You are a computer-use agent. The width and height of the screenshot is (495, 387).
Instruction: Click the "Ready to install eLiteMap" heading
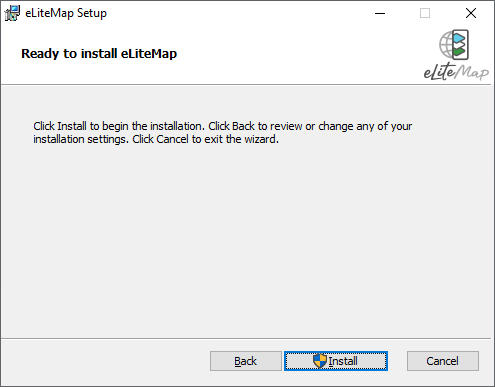click(99, 54)
